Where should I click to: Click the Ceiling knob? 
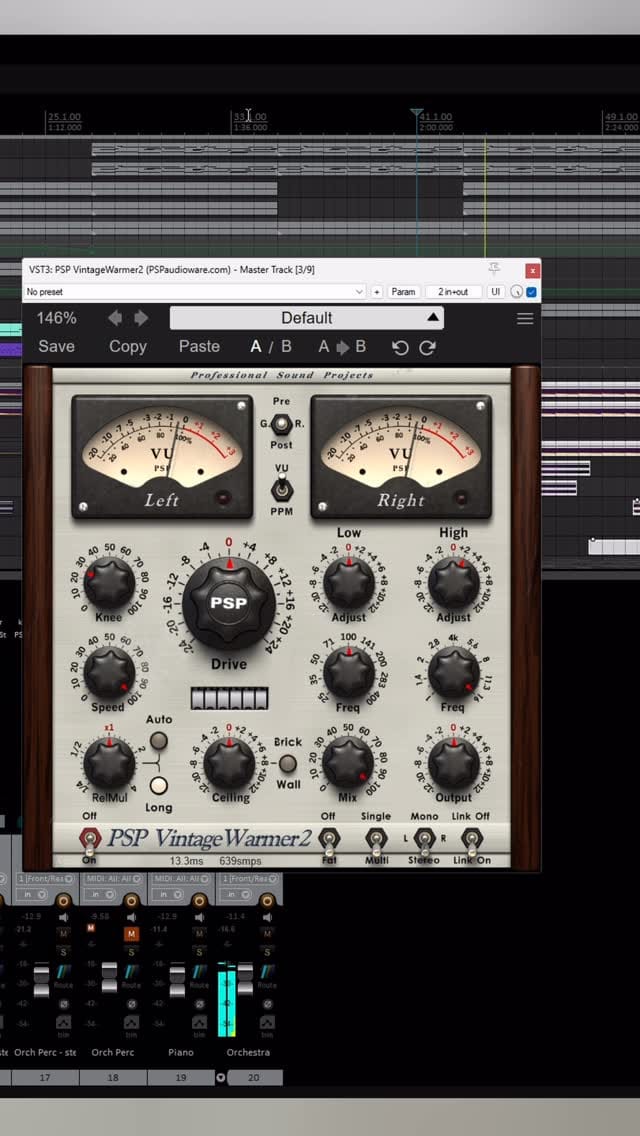coord(229,764)
